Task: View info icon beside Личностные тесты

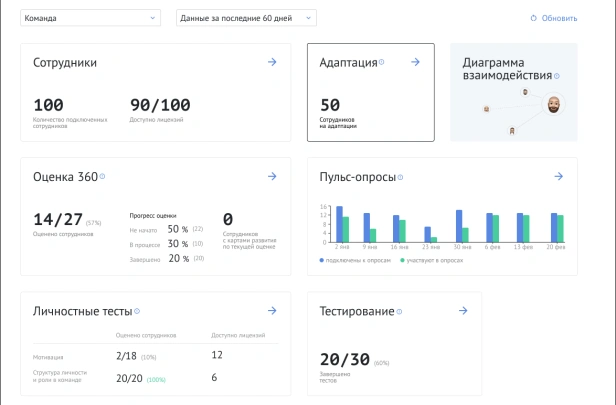Action: [x=137, y=311]
